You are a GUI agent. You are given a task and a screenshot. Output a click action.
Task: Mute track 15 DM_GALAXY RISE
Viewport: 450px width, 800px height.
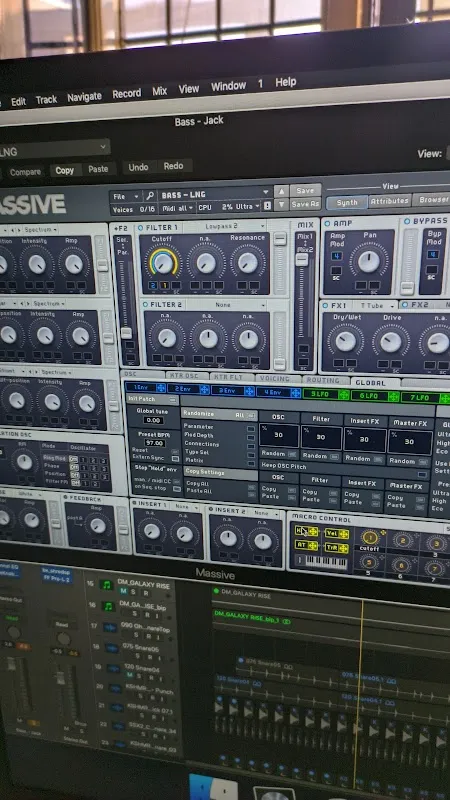[123, 593]
